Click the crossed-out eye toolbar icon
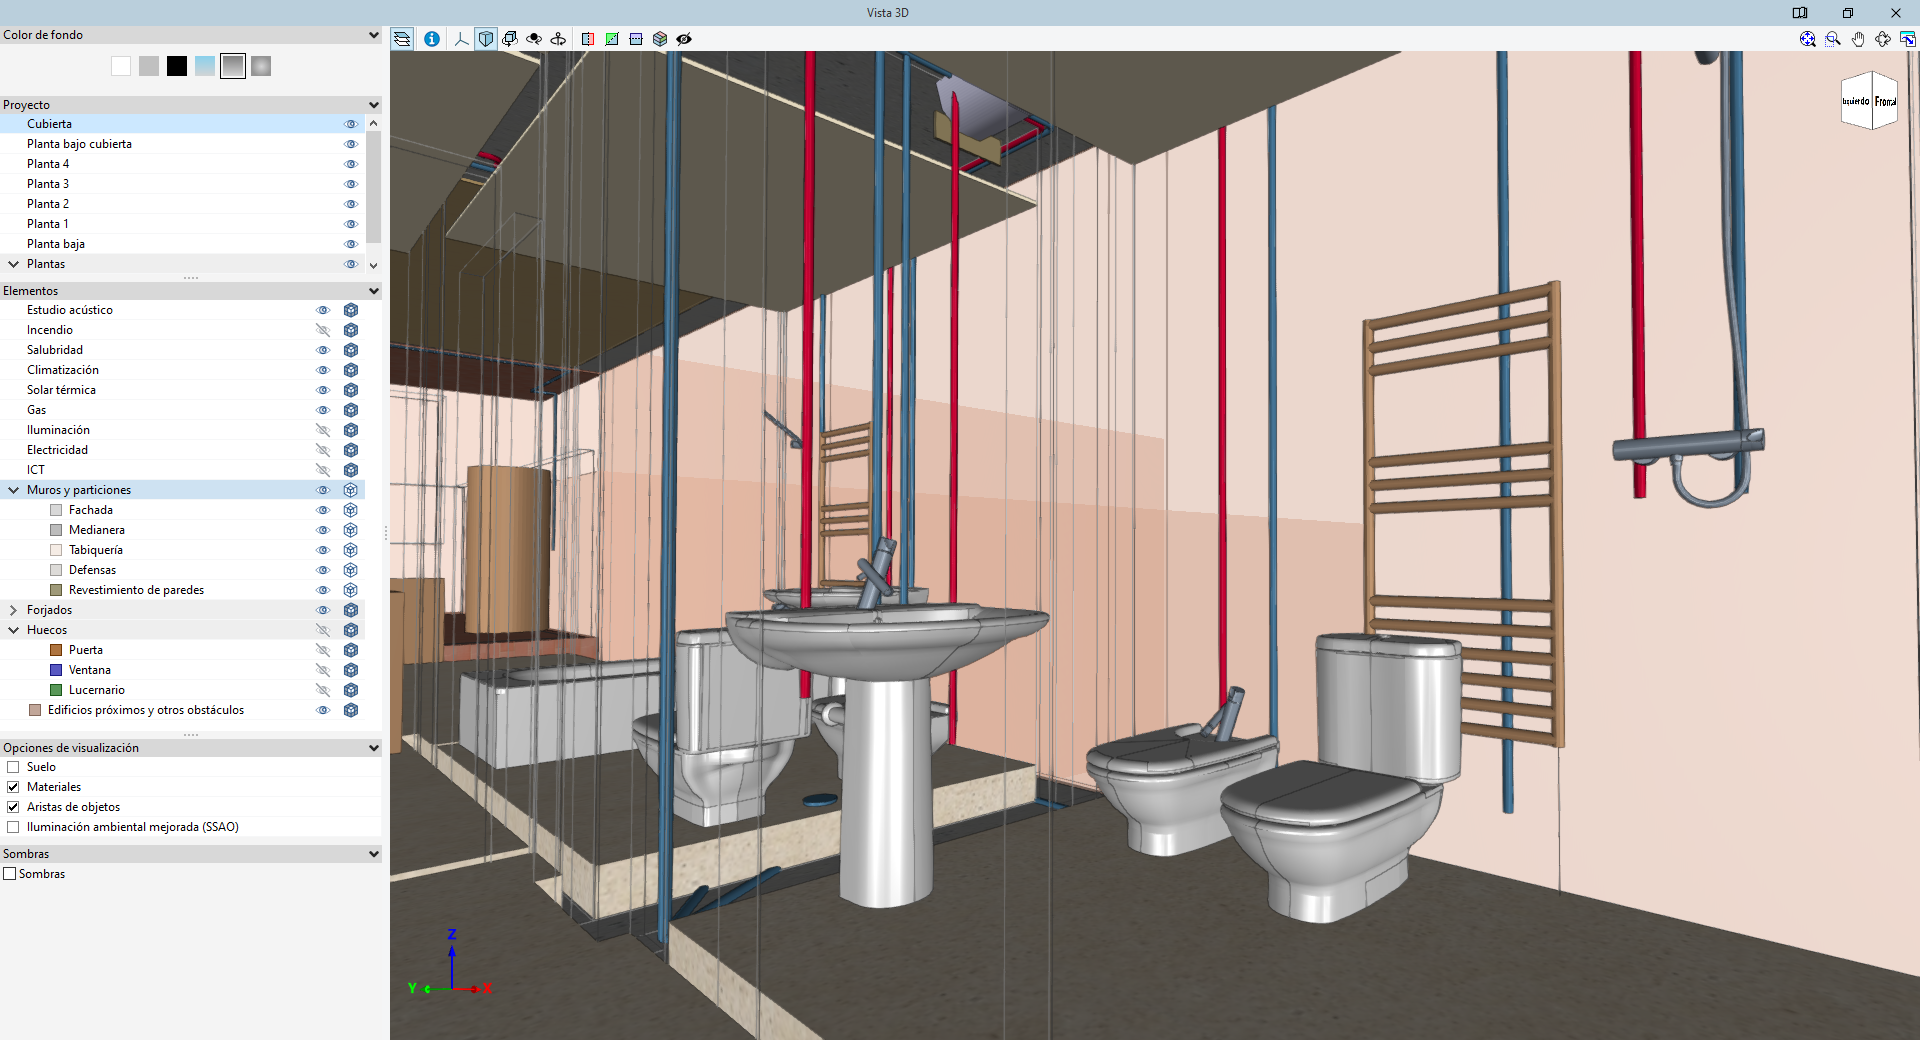The height and width of the screenshot is (1040, 1920). click(x=684, y=39)
